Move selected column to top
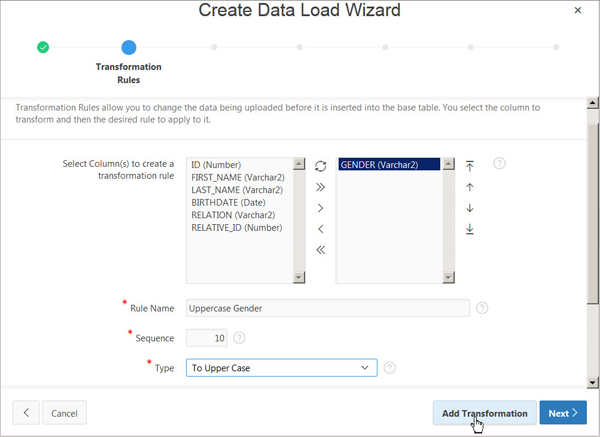This screenshot has width=600, height=437. point(470,166)
